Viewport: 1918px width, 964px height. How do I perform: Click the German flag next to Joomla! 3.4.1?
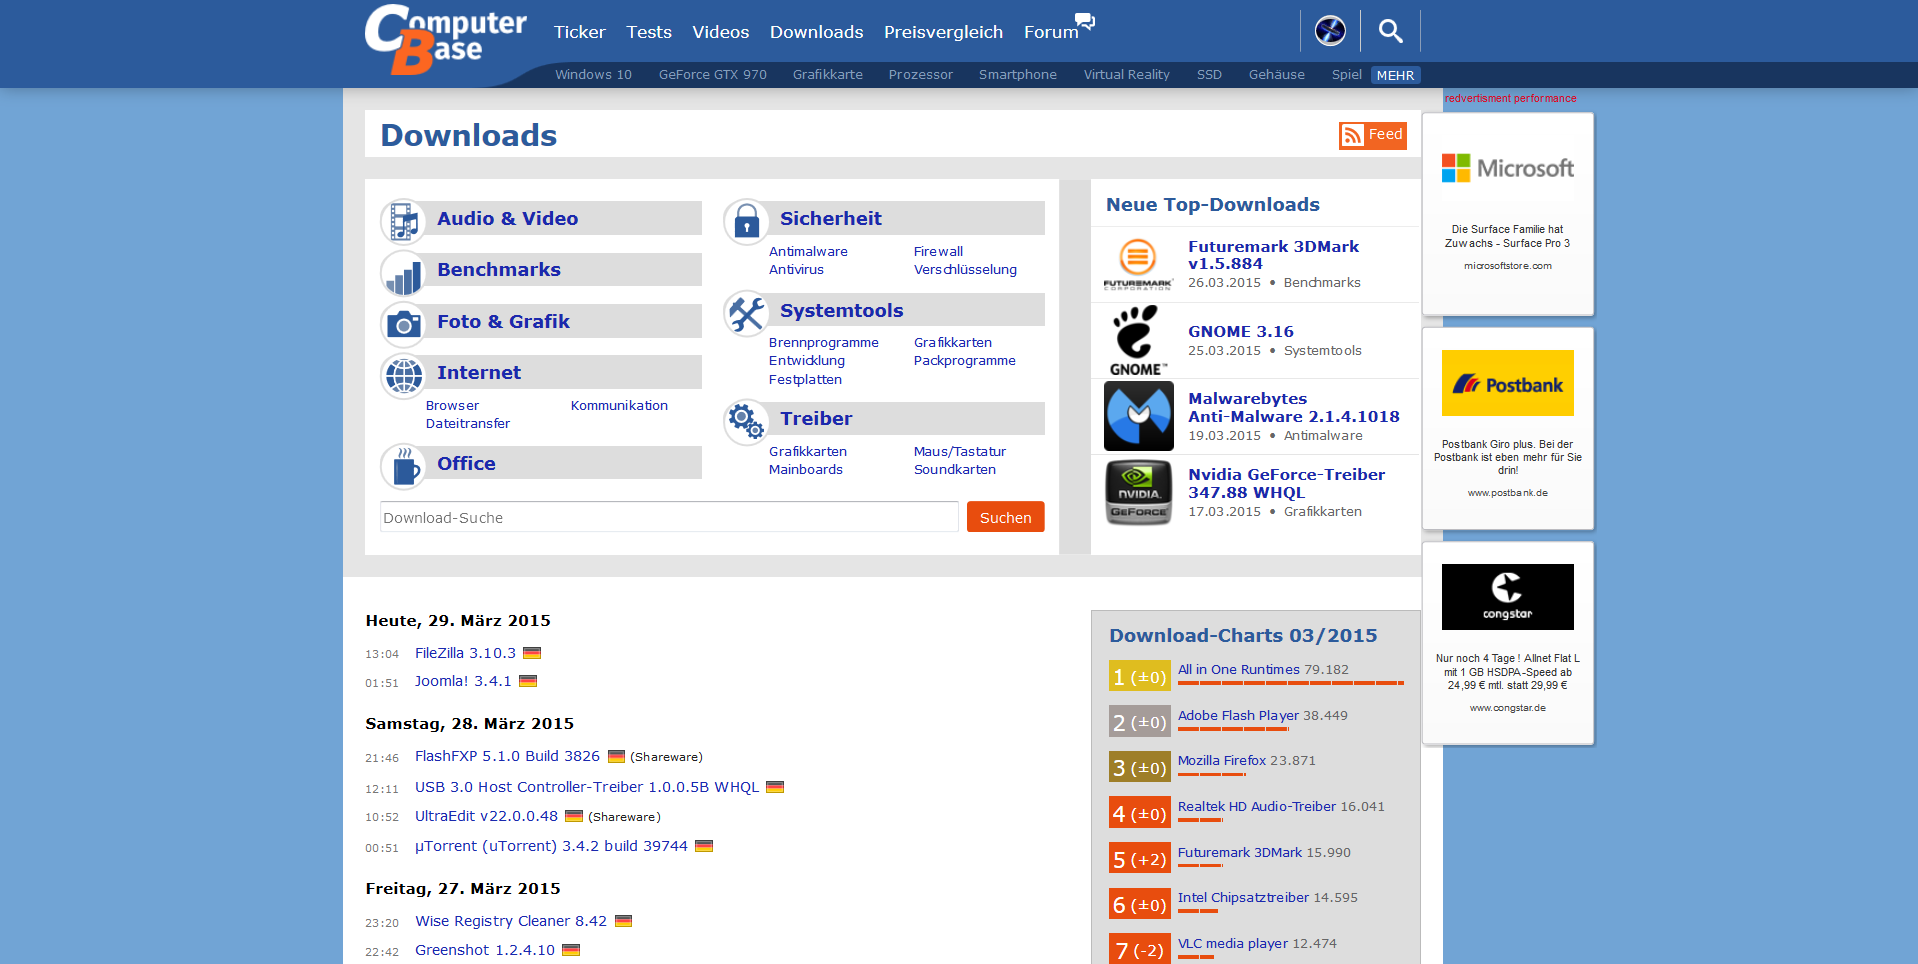click(x=528, y=681)
